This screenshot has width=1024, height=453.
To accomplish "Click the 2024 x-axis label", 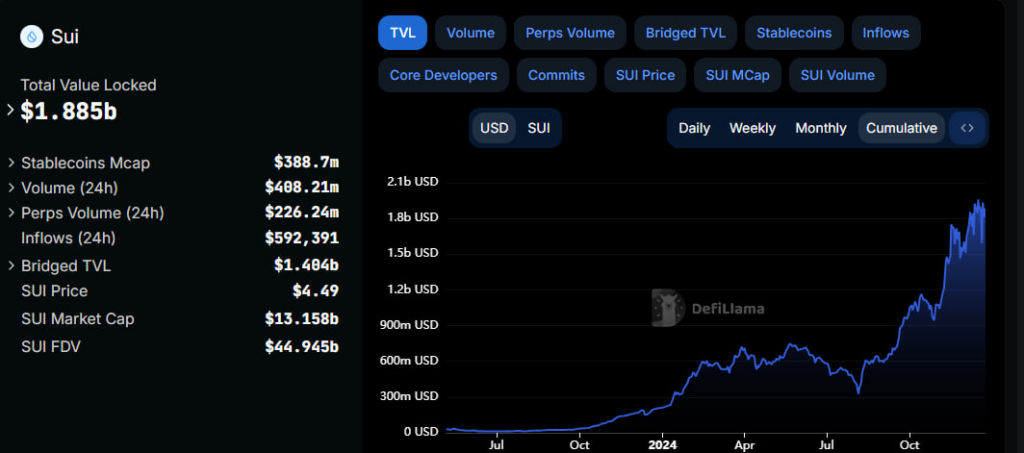I will [662, 445].
